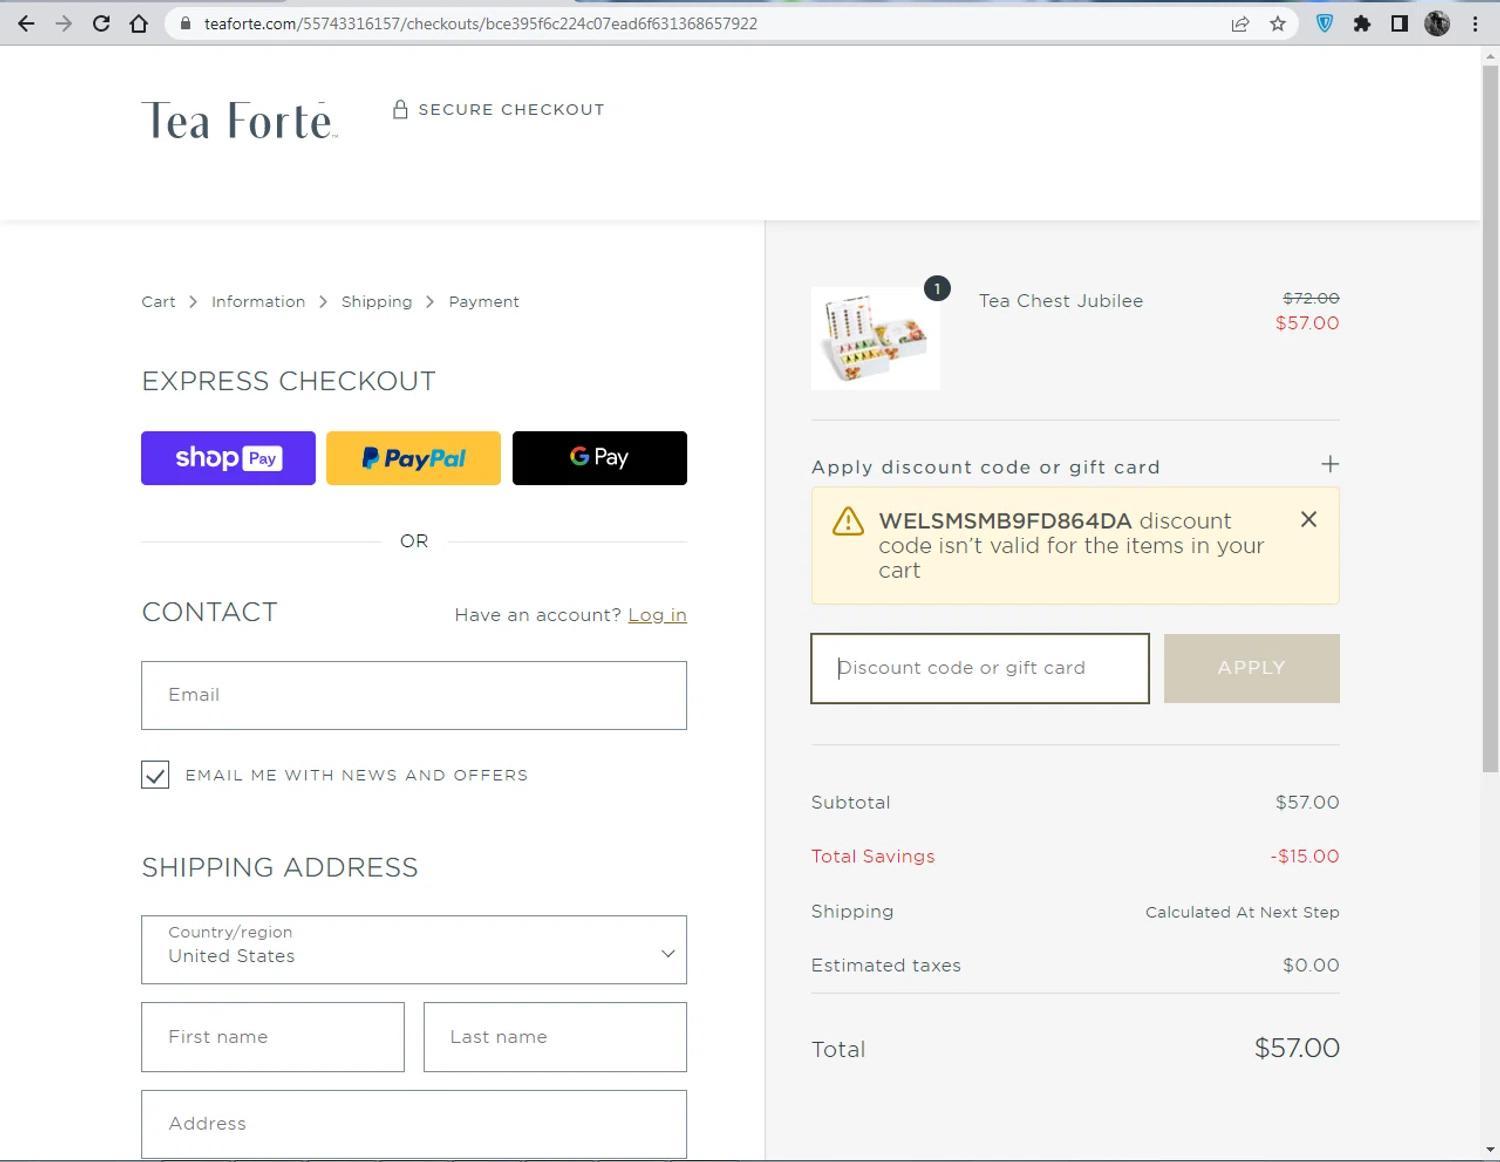Click the Estimated taxes $0.00 value
Screen dimensions: 1500x1162
(1311, 965)
